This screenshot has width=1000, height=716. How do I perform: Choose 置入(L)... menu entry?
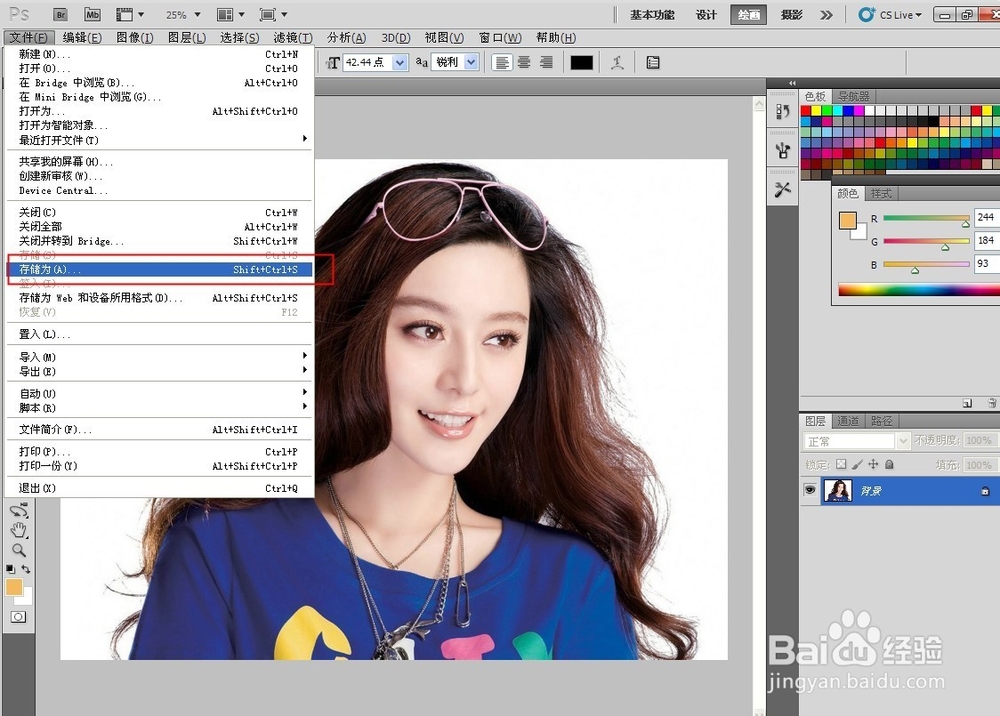tap(159, 334)
